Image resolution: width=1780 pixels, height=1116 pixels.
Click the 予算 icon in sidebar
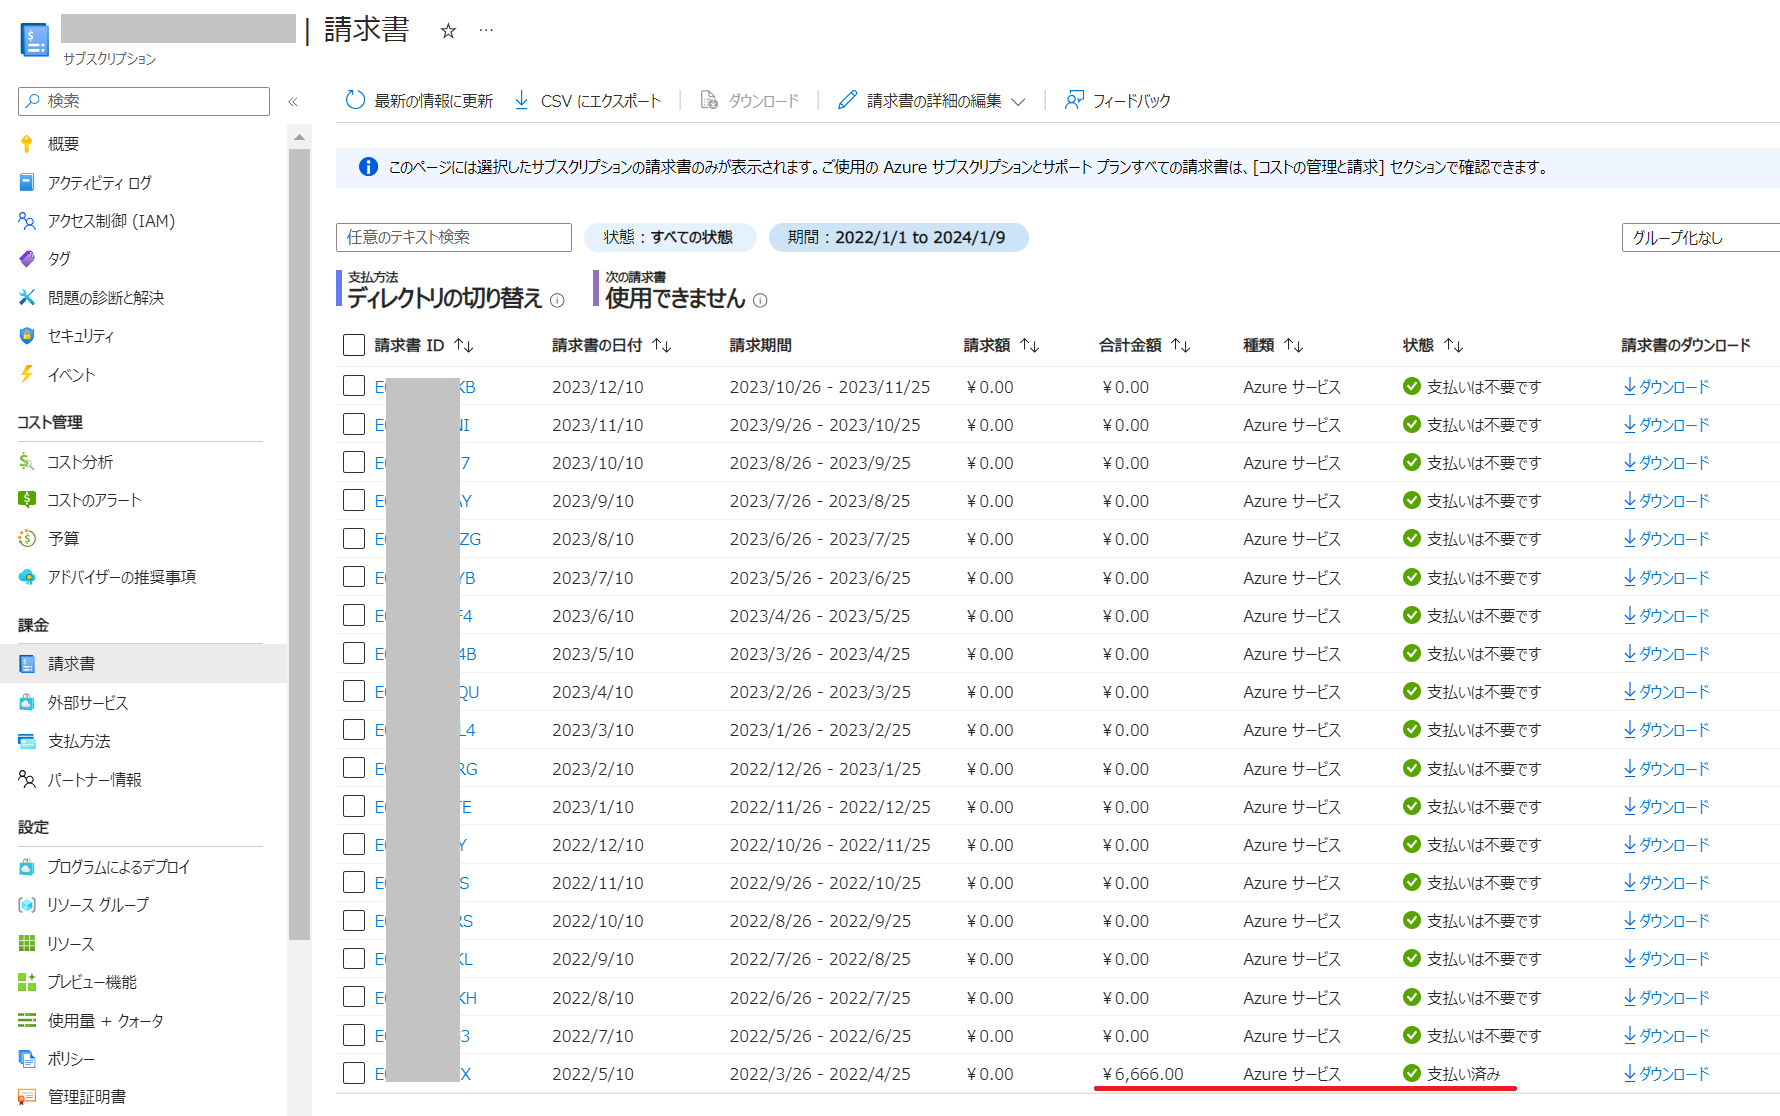[x=27, y=538]
